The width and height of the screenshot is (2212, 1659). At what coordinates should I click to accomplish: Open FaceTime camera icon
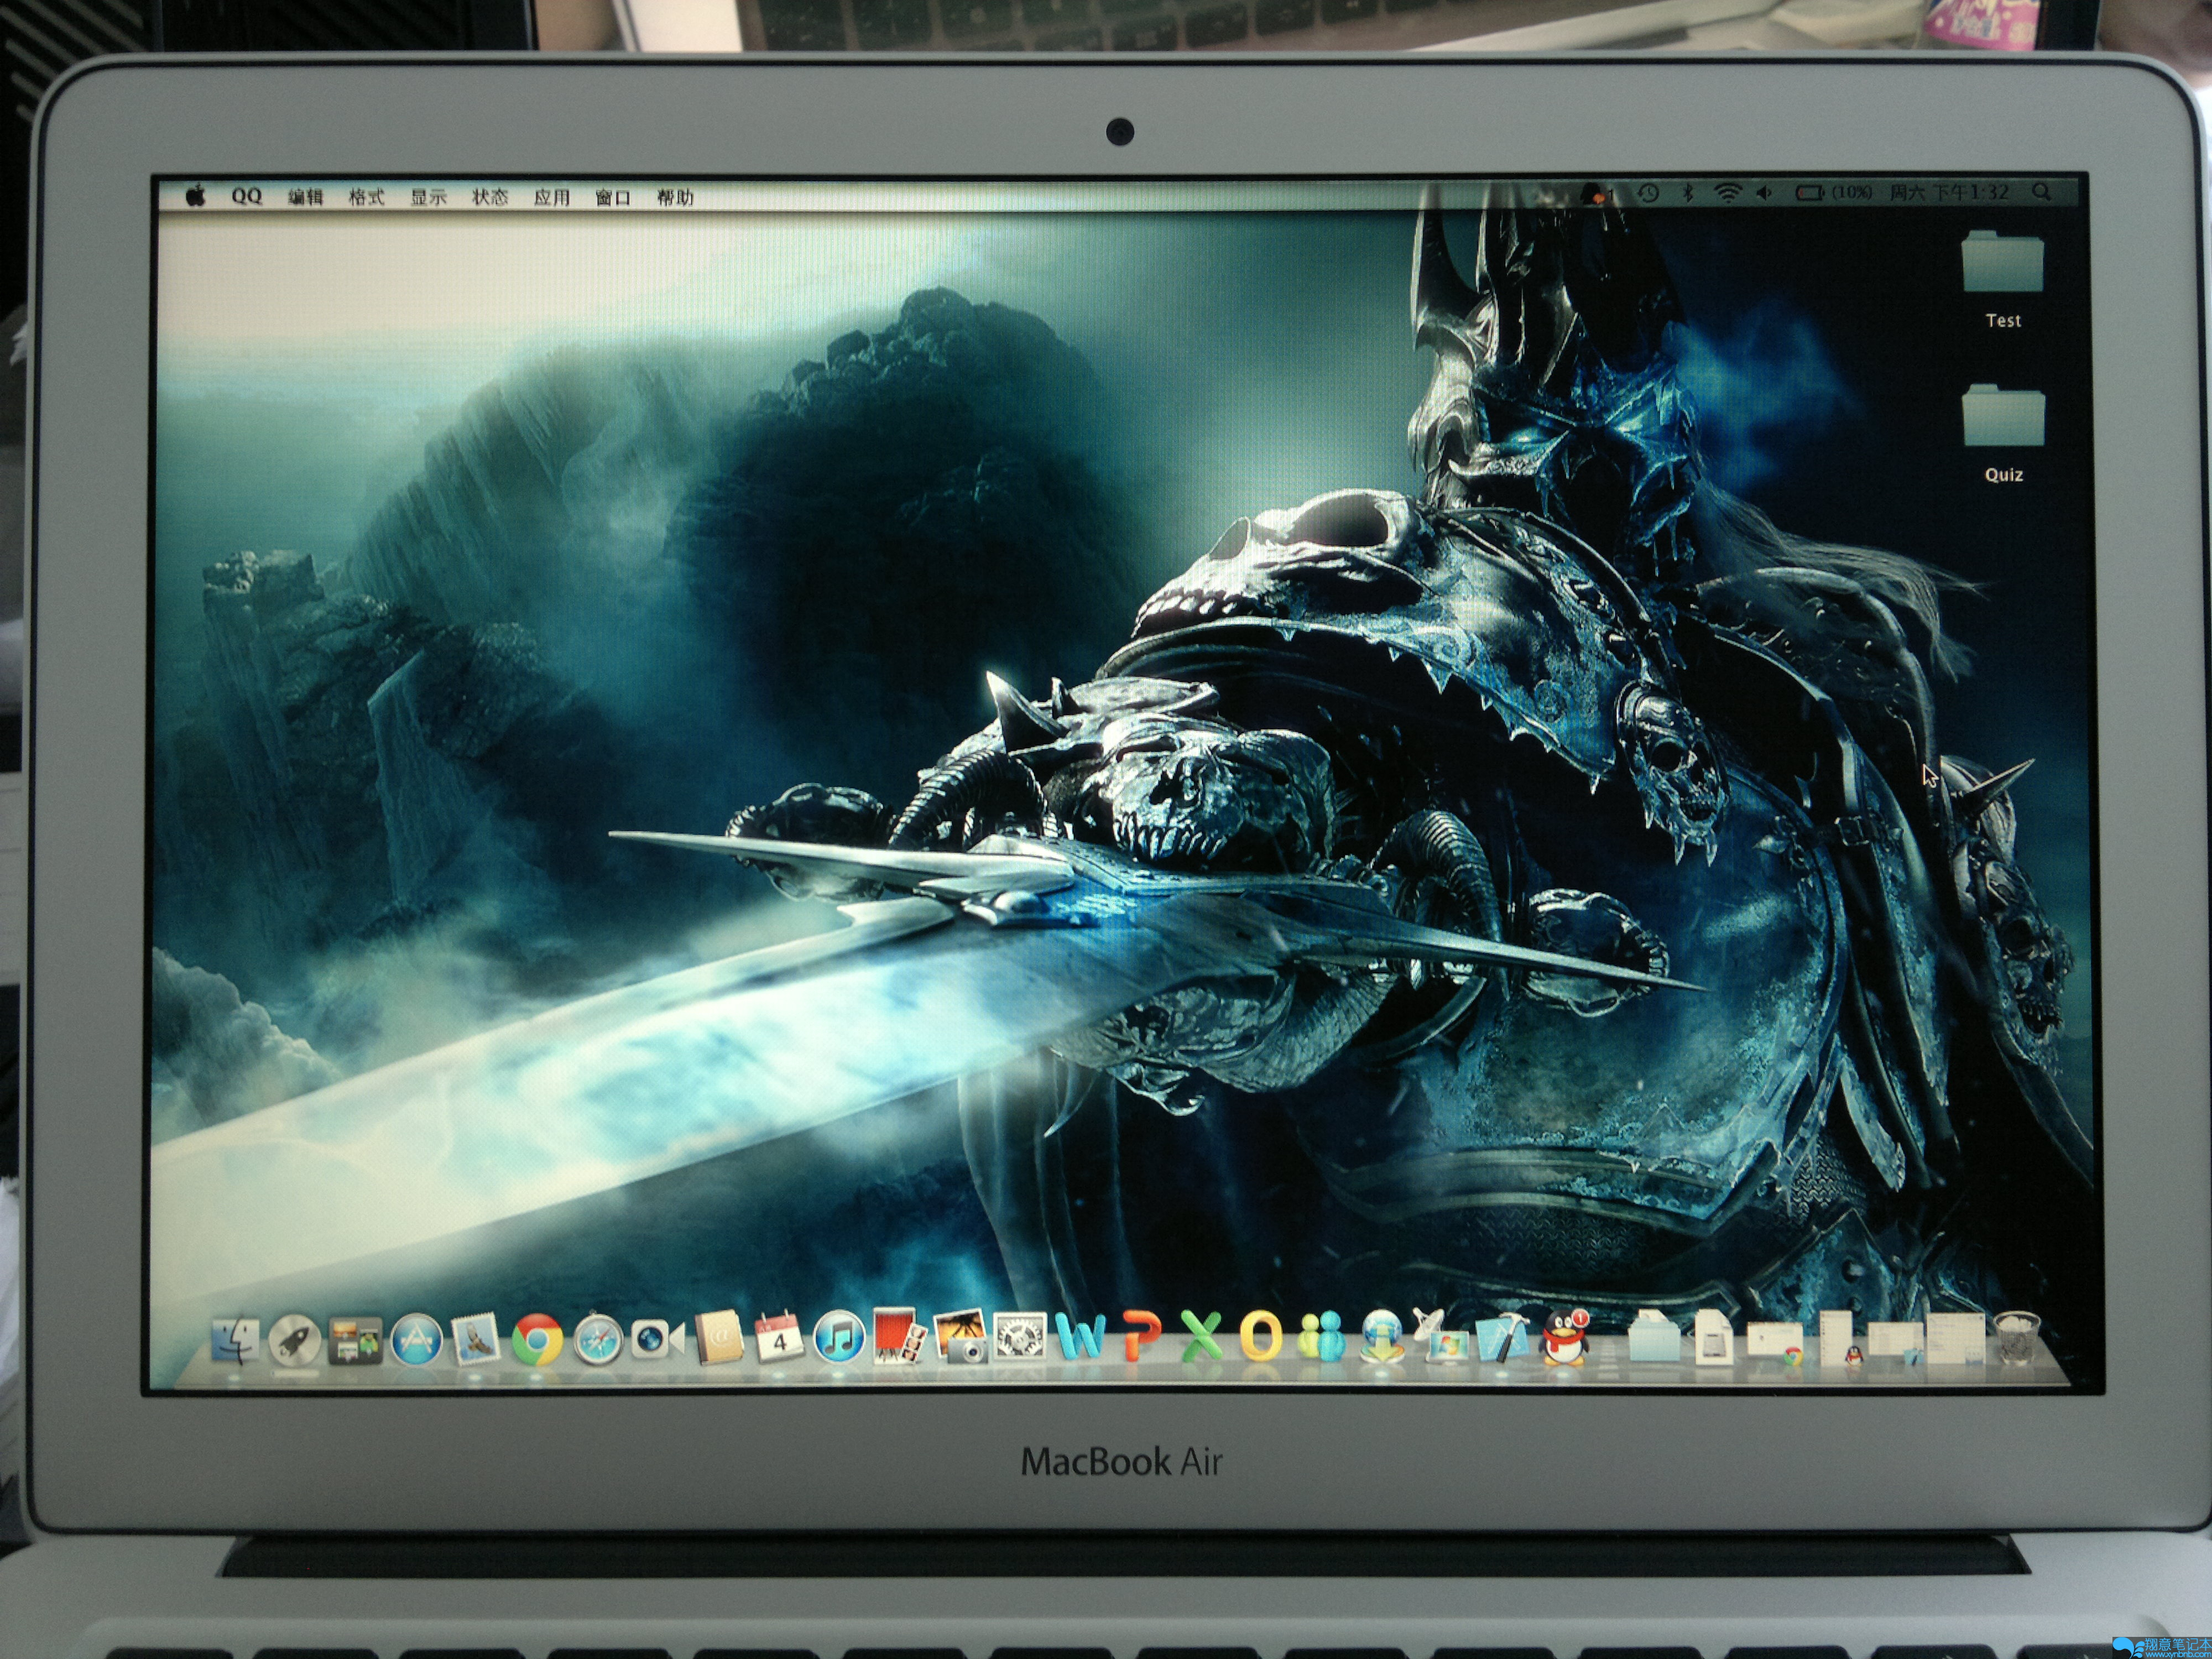(657, 1339)
